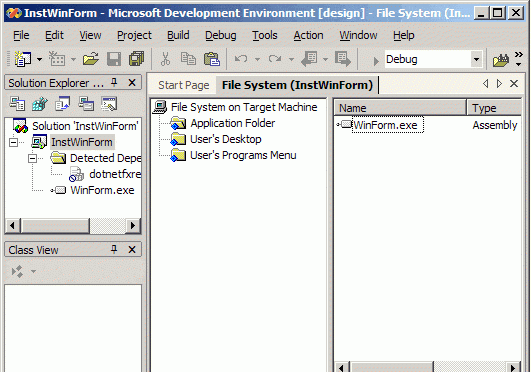Screen dimensions: 531x372
Task: Close the Class View panel
Action: point(132,250)
